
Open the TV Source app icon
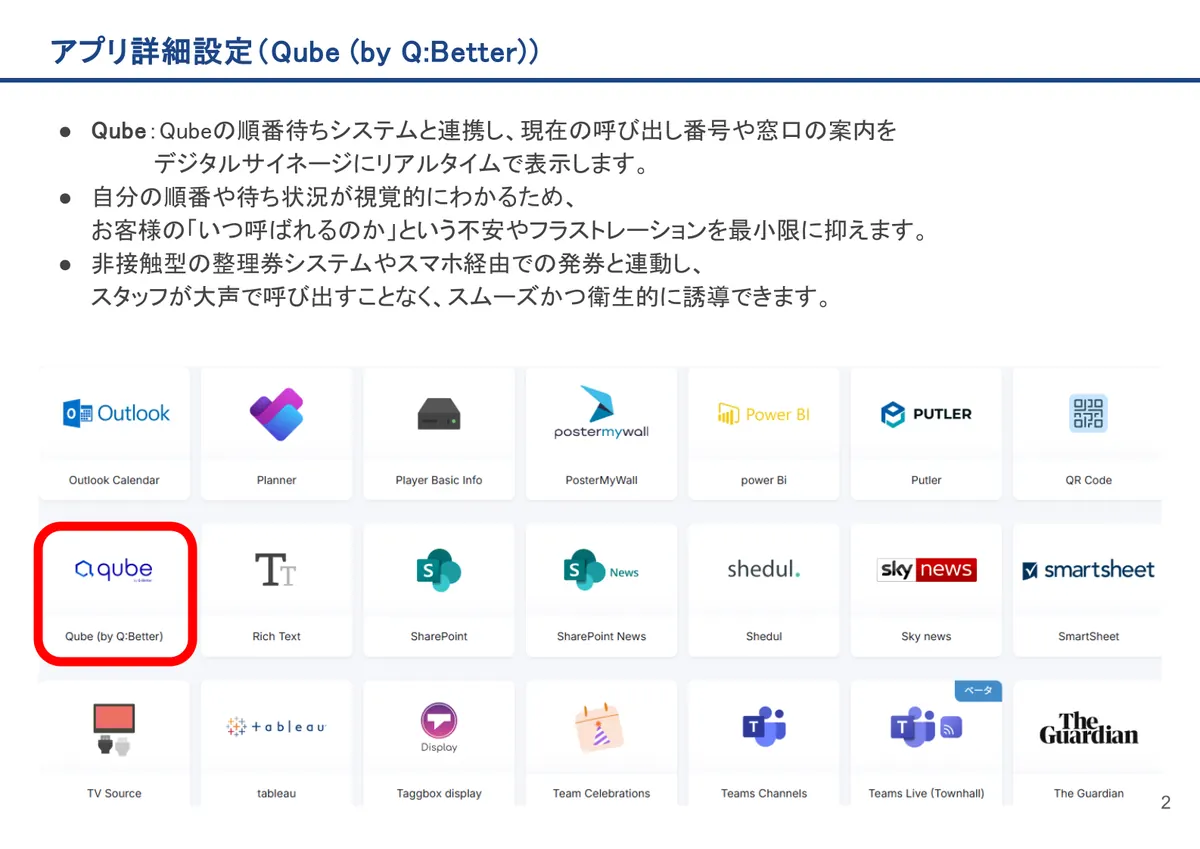(114, 729)
